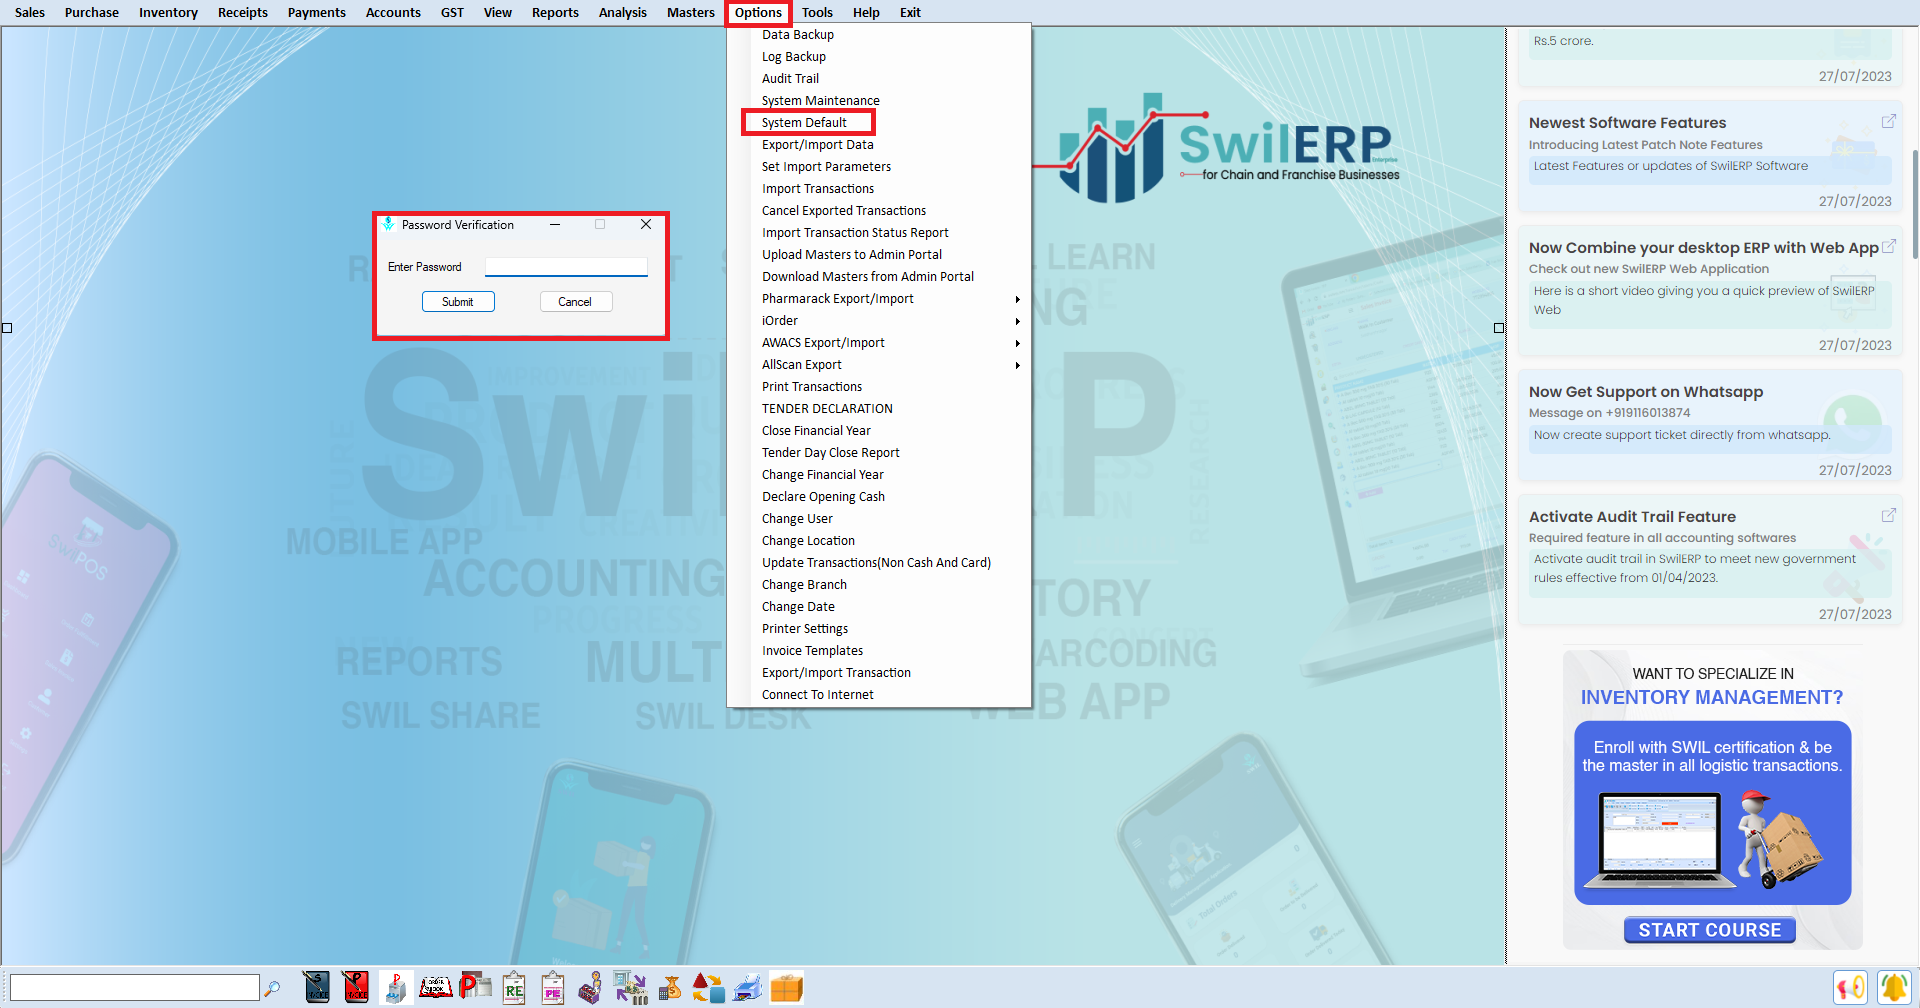Cancel the Password Verification dialog

pyautogui.click(x=575, y=302)
